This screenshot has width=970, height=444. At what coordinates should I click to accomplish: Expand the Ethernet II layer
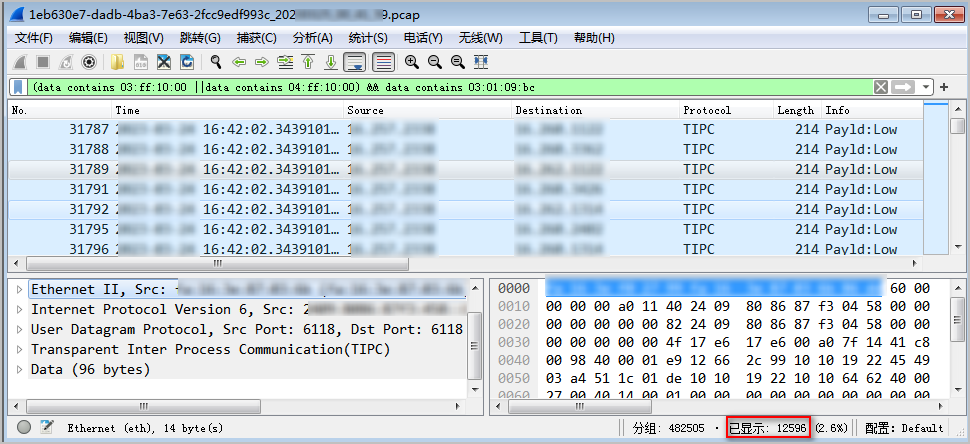(x=19, y=289)
